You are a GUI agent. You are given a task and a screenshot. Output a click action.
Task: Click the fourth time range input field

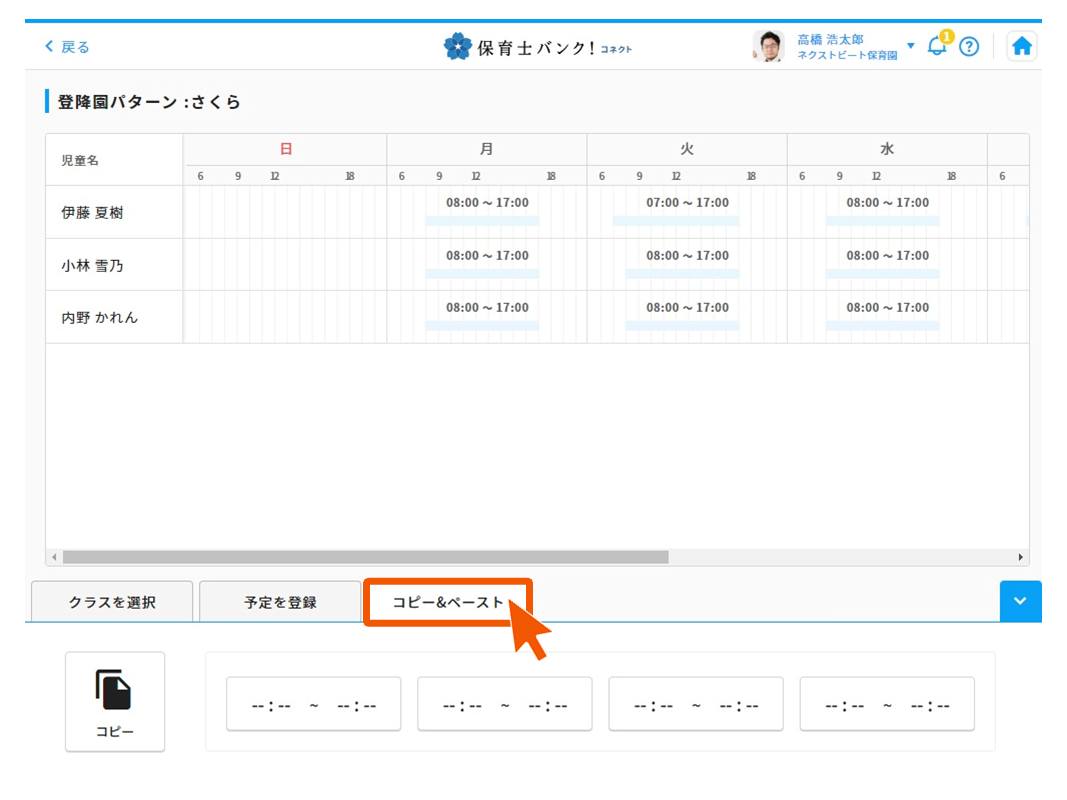tap(886, 704)
